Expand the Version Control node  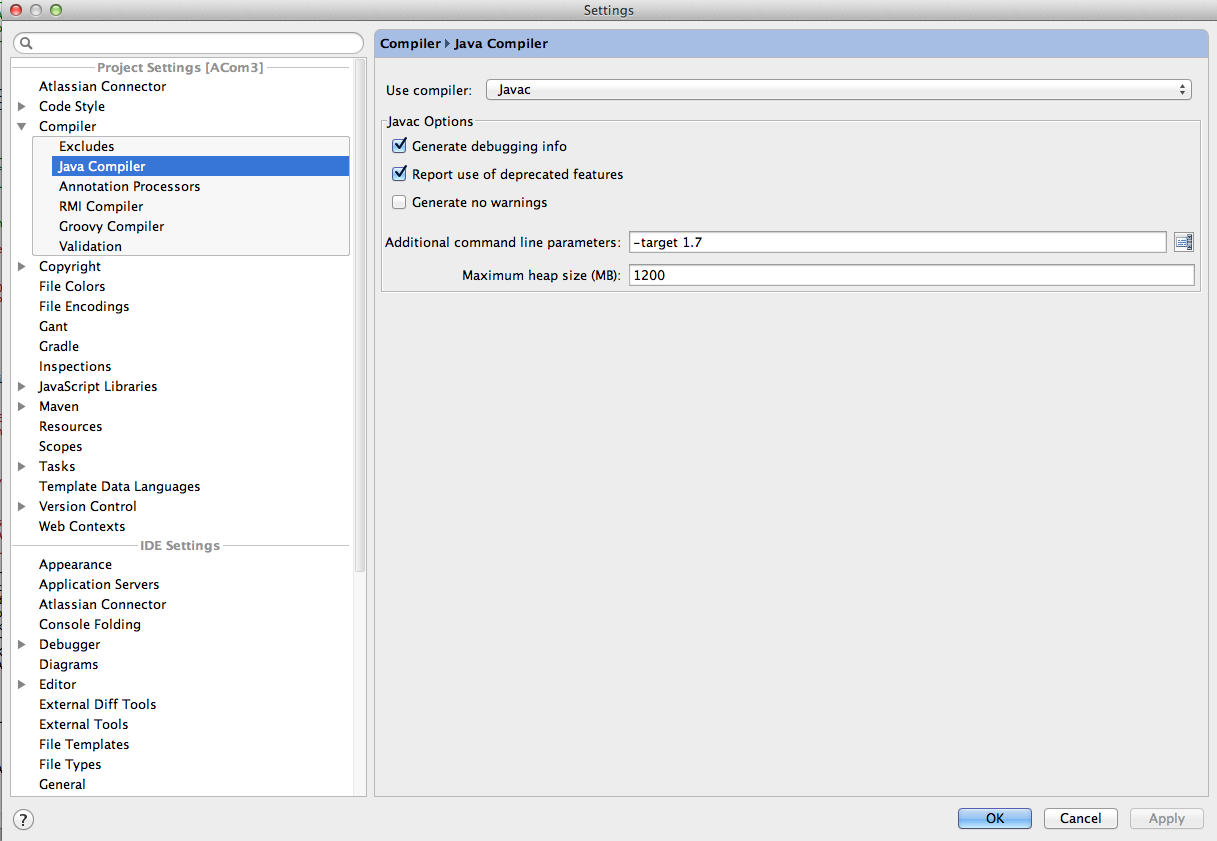click(x=22, y=506)
